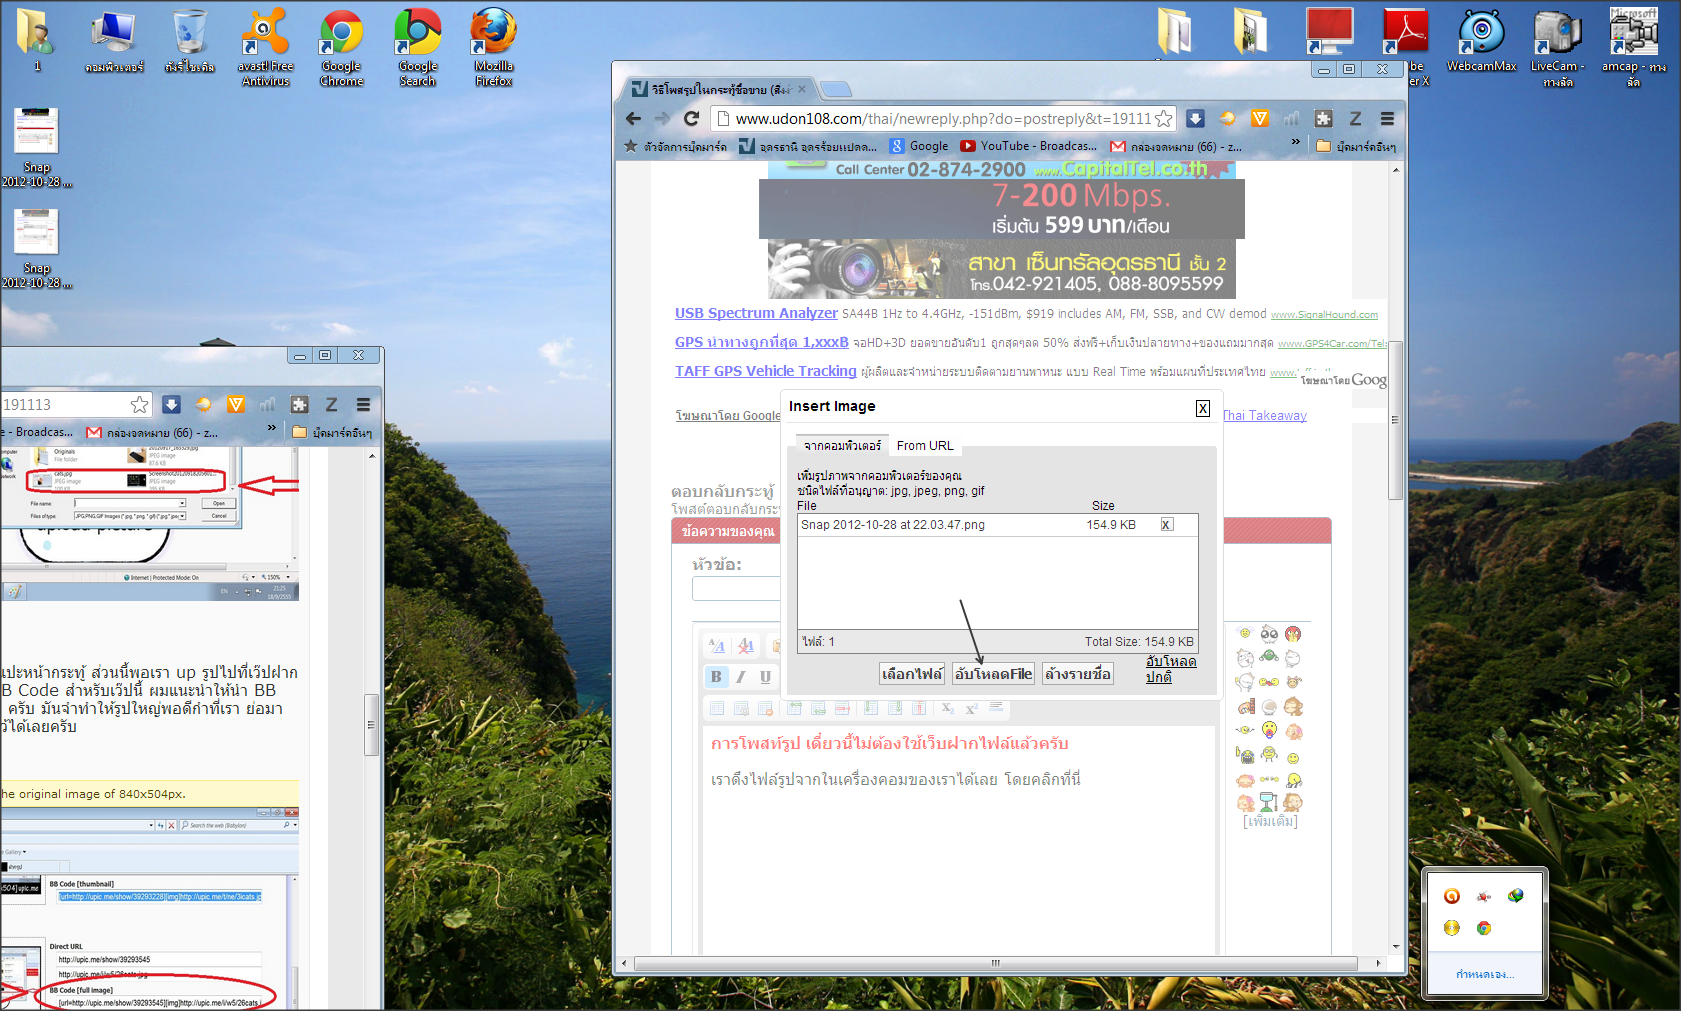Image resolution: width=1681 pixels, height=1011 pixels.
Task: Click the อัปโหลดFile button
Action: click(x=993, y=674)
